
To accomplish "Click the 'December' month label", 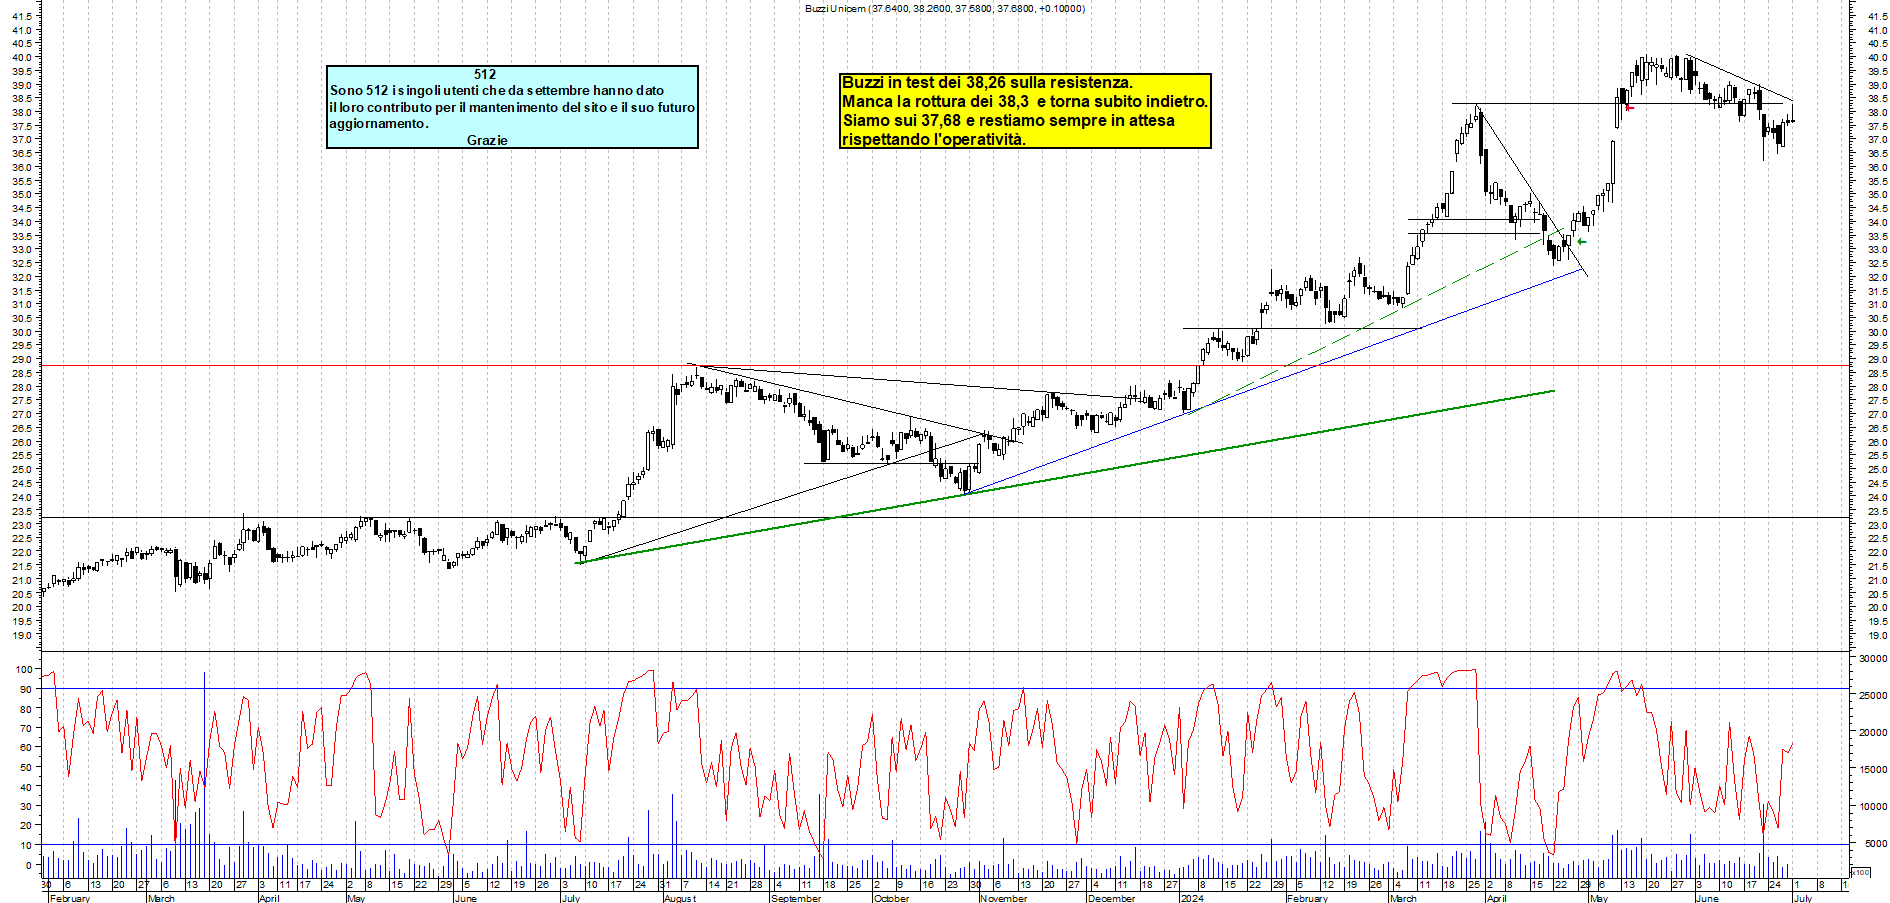I will click(1111, 898).
